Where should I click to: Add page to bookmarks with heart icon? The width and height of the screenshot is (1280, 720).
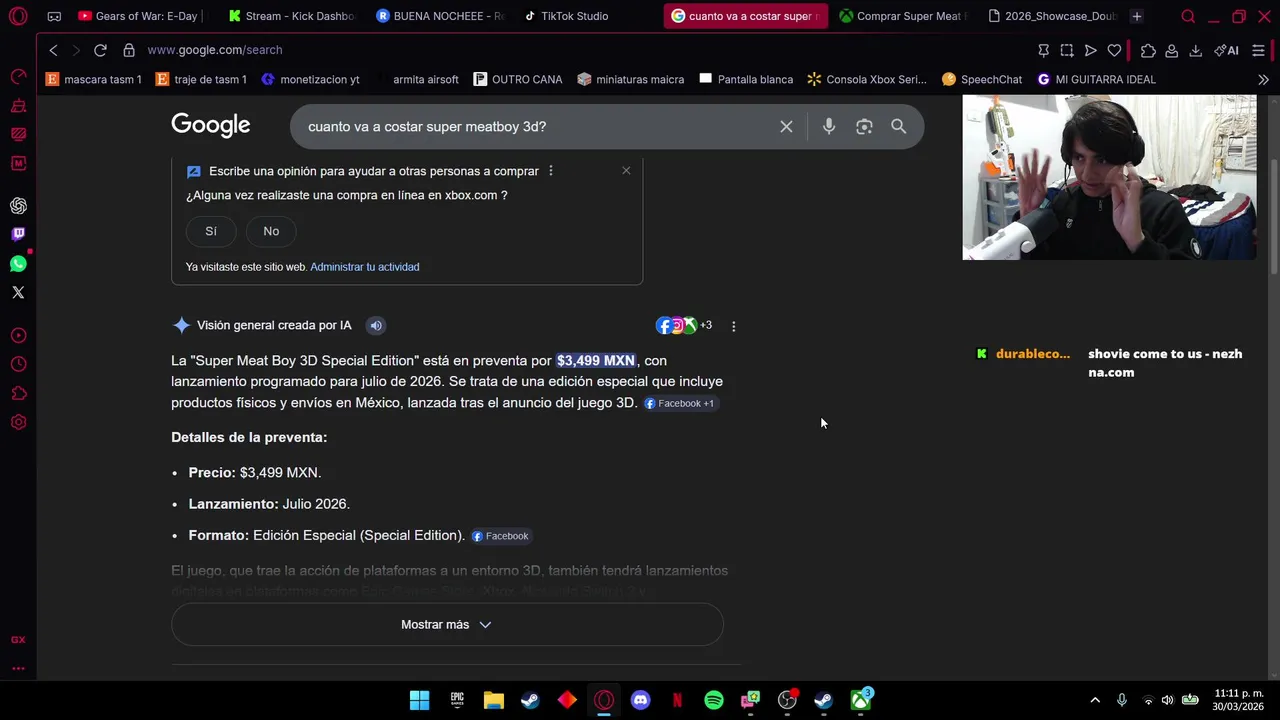click(x=1114, y=51)
